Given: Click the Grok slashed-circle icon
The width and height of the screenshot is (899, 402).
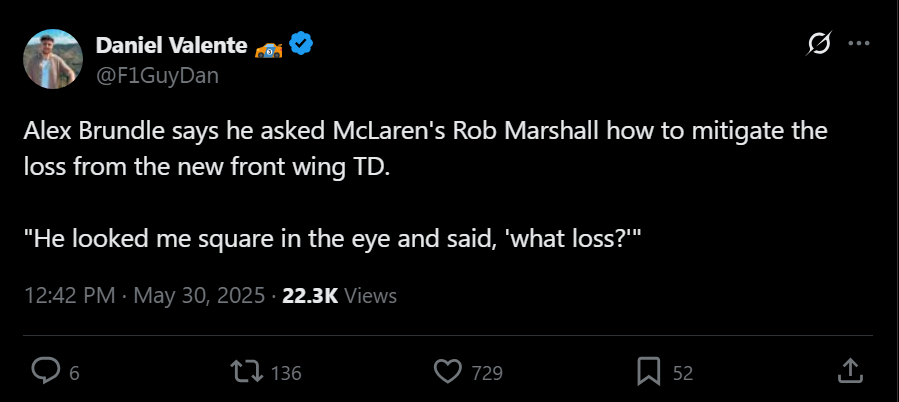Looking at the screenshot, I should click(x=819, y=44).
